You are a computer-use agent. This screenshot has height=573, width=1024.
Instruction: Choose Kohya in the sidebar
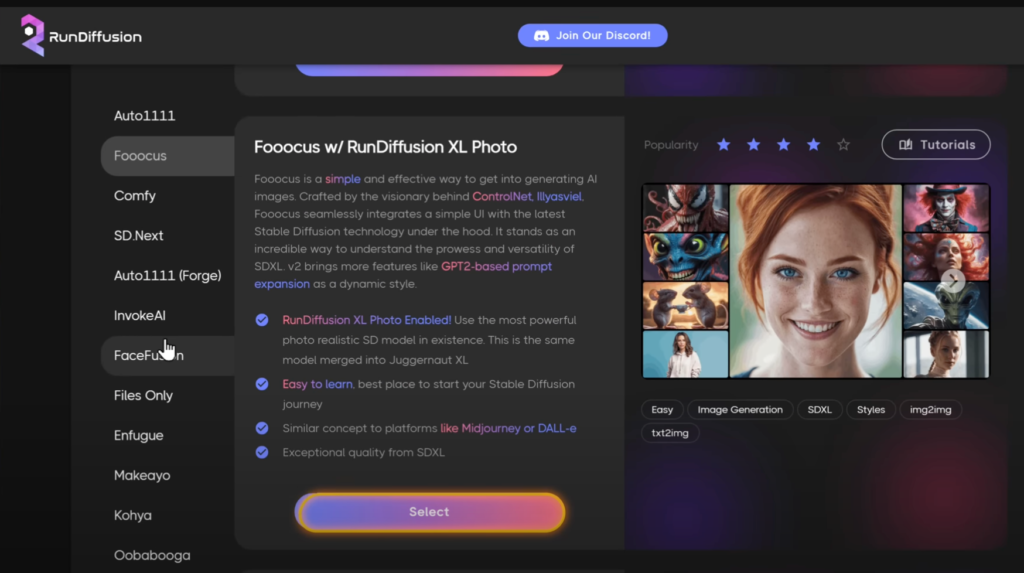click(167, 515)
